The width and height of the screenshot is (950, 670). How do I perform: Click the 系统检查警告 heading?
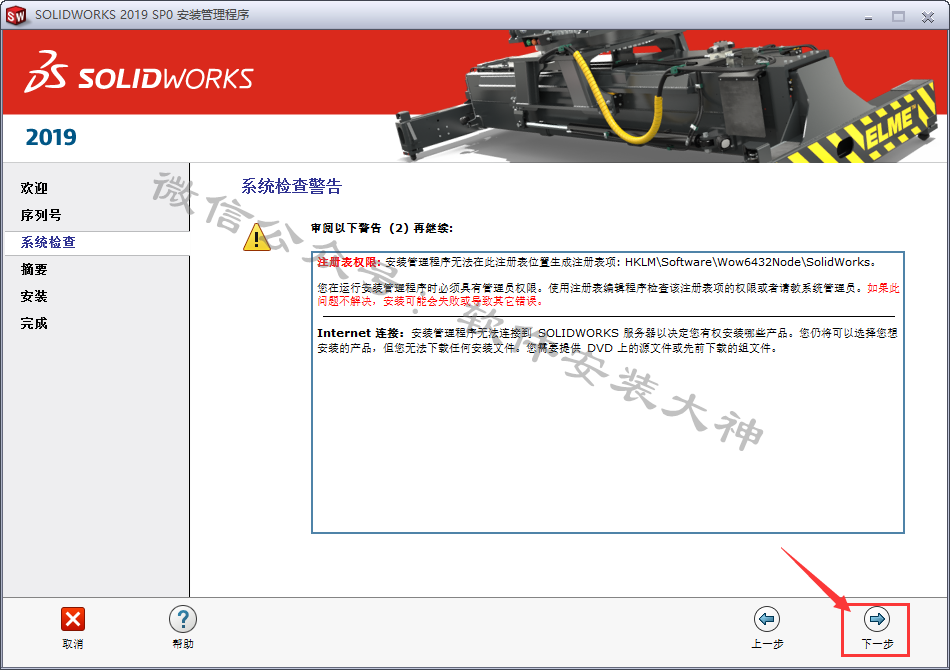(291, 186)
